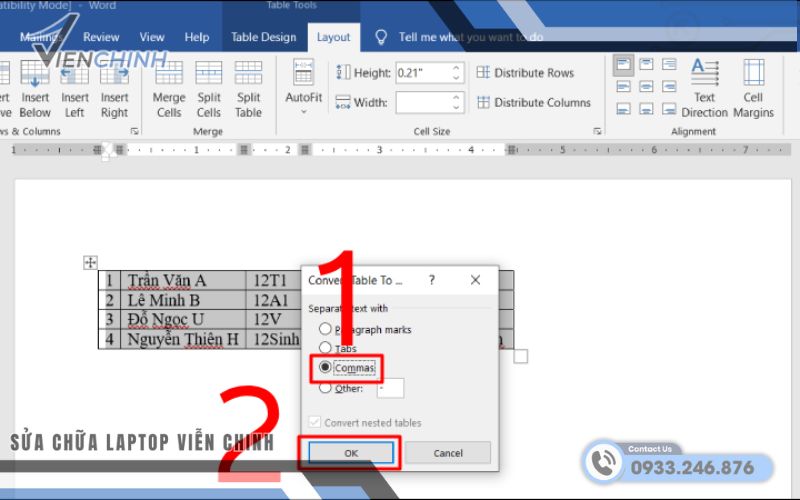Click dialog help question mark
Viewport: 800px width, 500px height.
432,280
